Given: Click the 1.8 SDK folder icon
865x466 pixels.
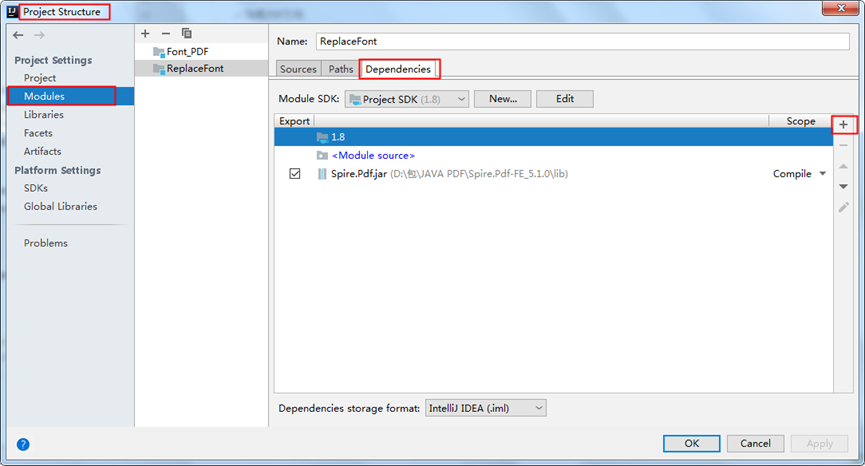Looking at the screenshot, I should 322,137.
